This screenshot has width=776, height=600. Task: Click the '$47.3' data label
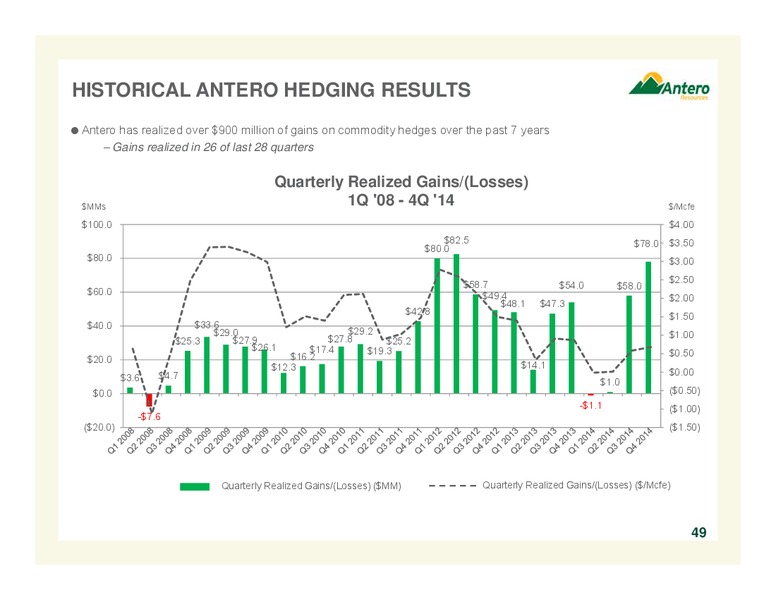(552, 303)
